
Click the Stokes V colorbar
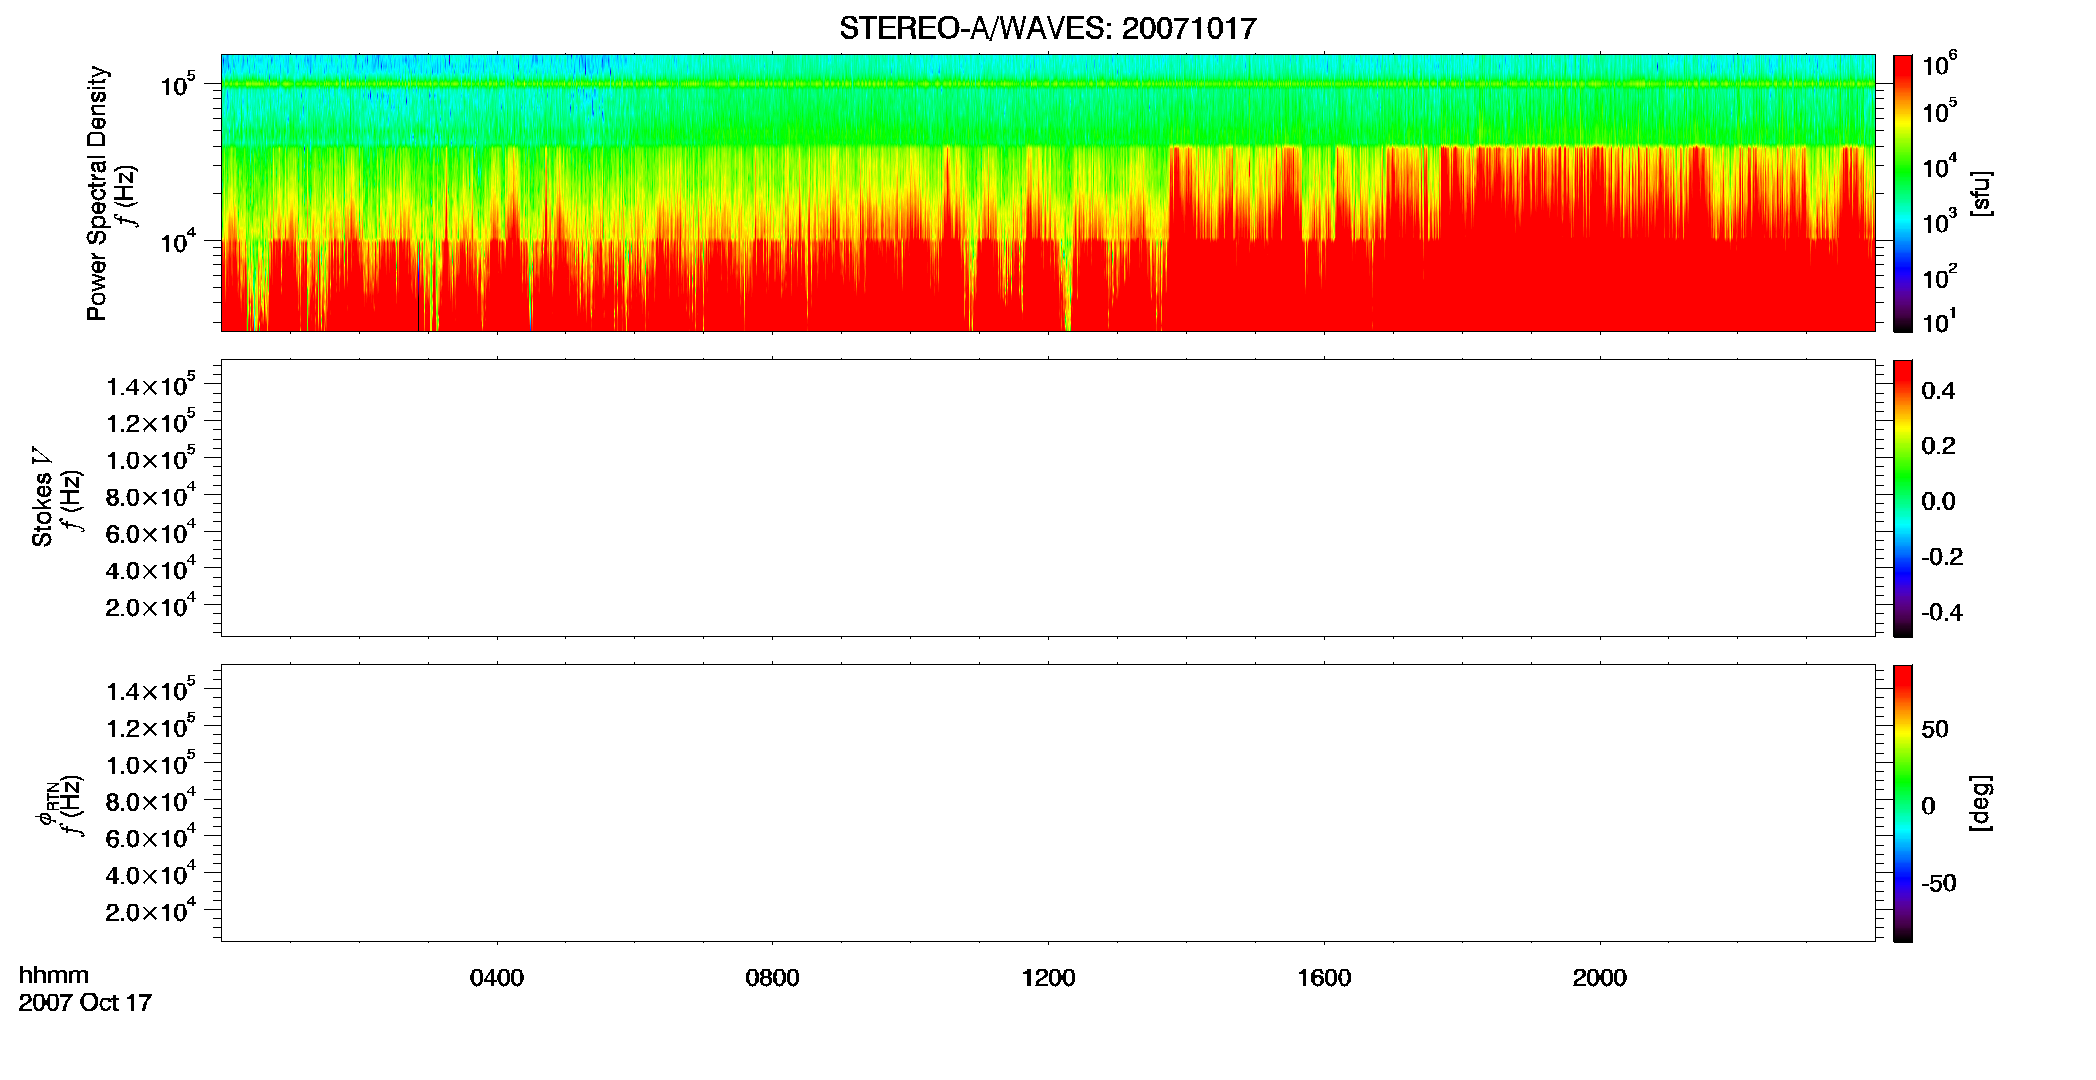[1903, 498]
